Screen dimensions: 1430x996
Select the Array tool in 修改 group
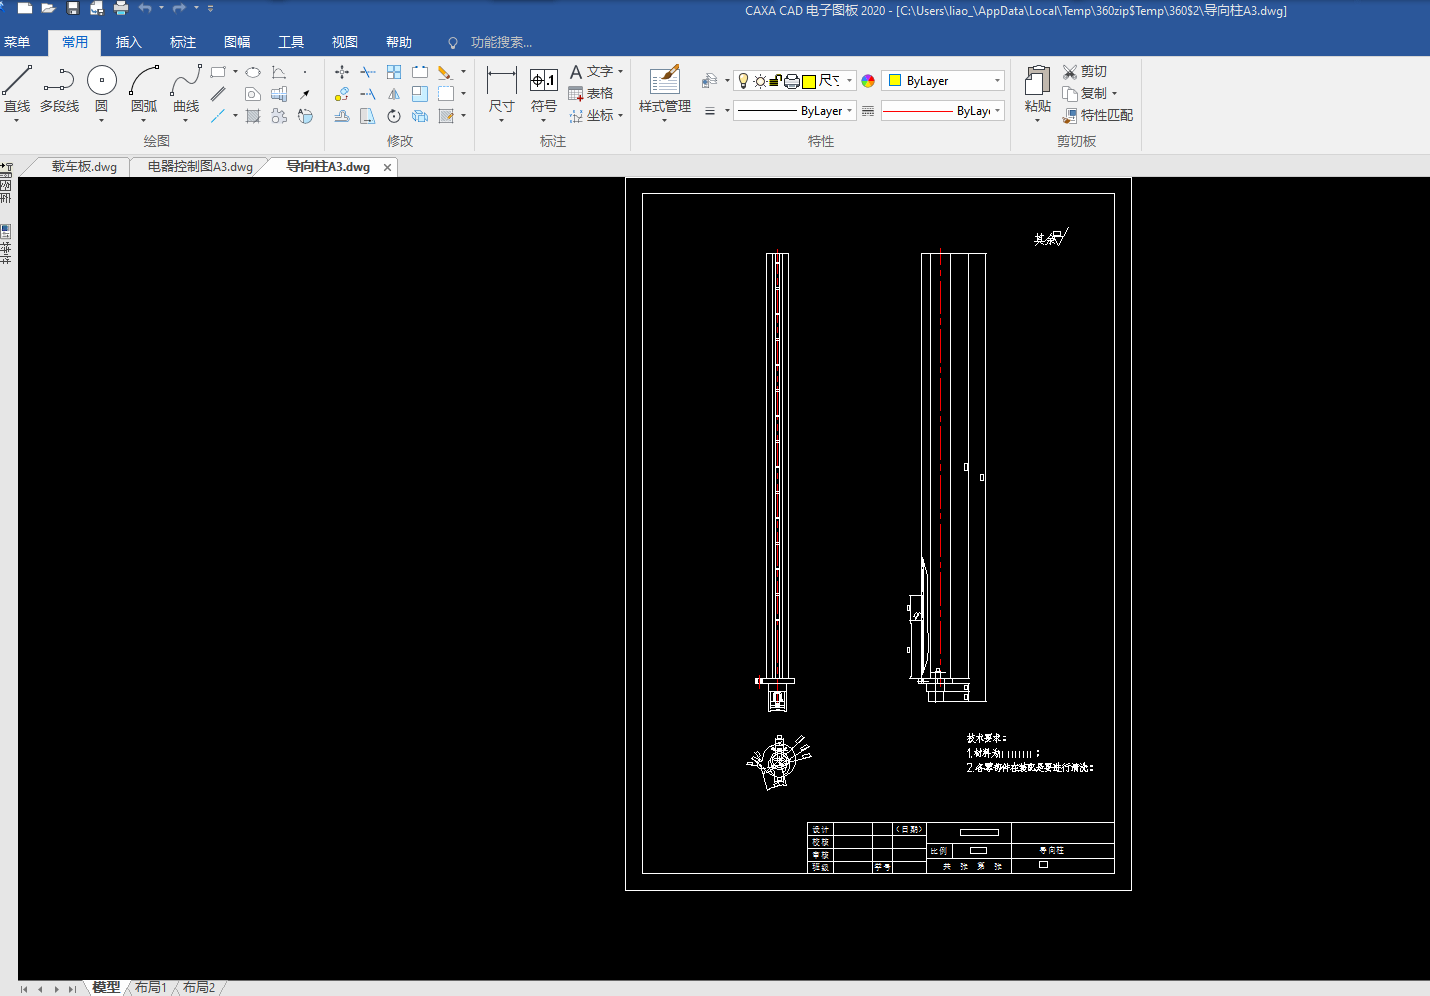394,72
